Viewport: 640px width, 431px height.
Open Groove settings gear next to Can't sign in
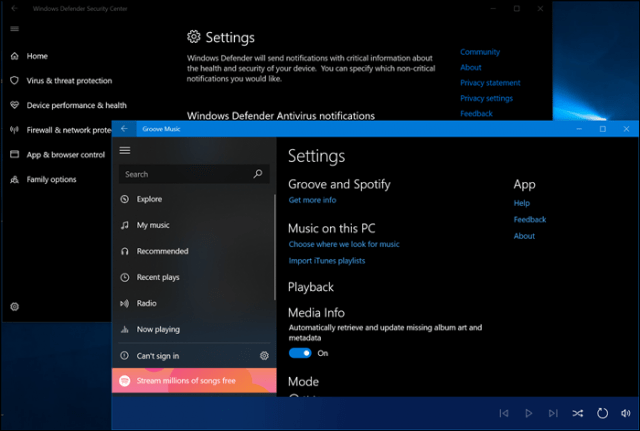264,356
